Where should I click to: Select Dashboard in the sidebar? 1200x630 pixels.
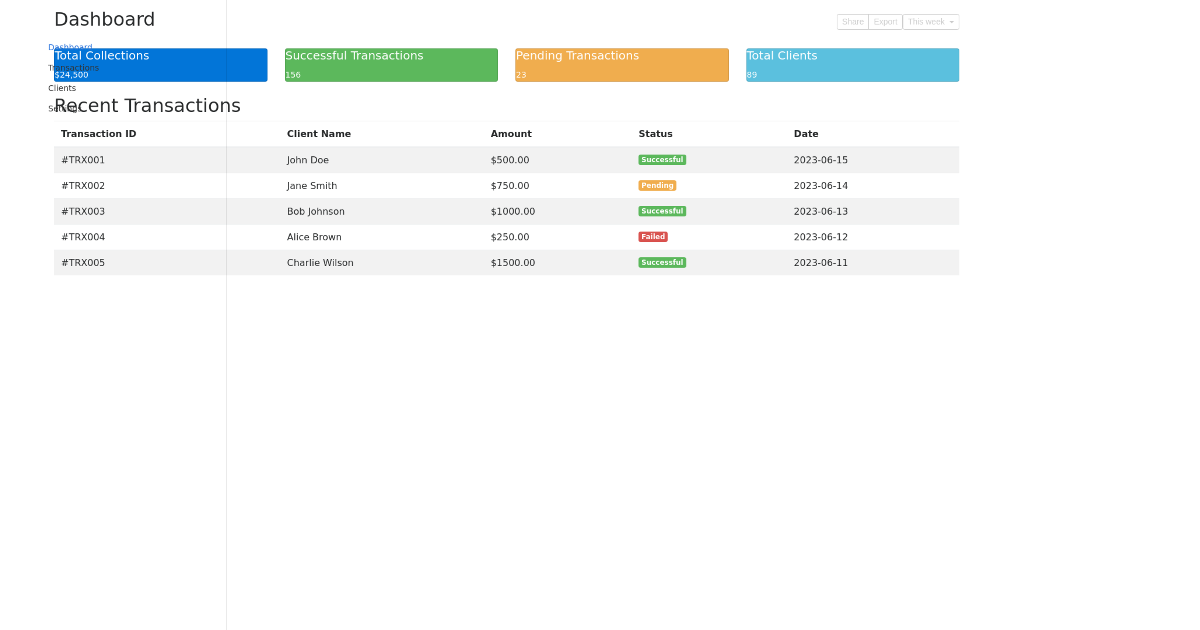[70, 46]
